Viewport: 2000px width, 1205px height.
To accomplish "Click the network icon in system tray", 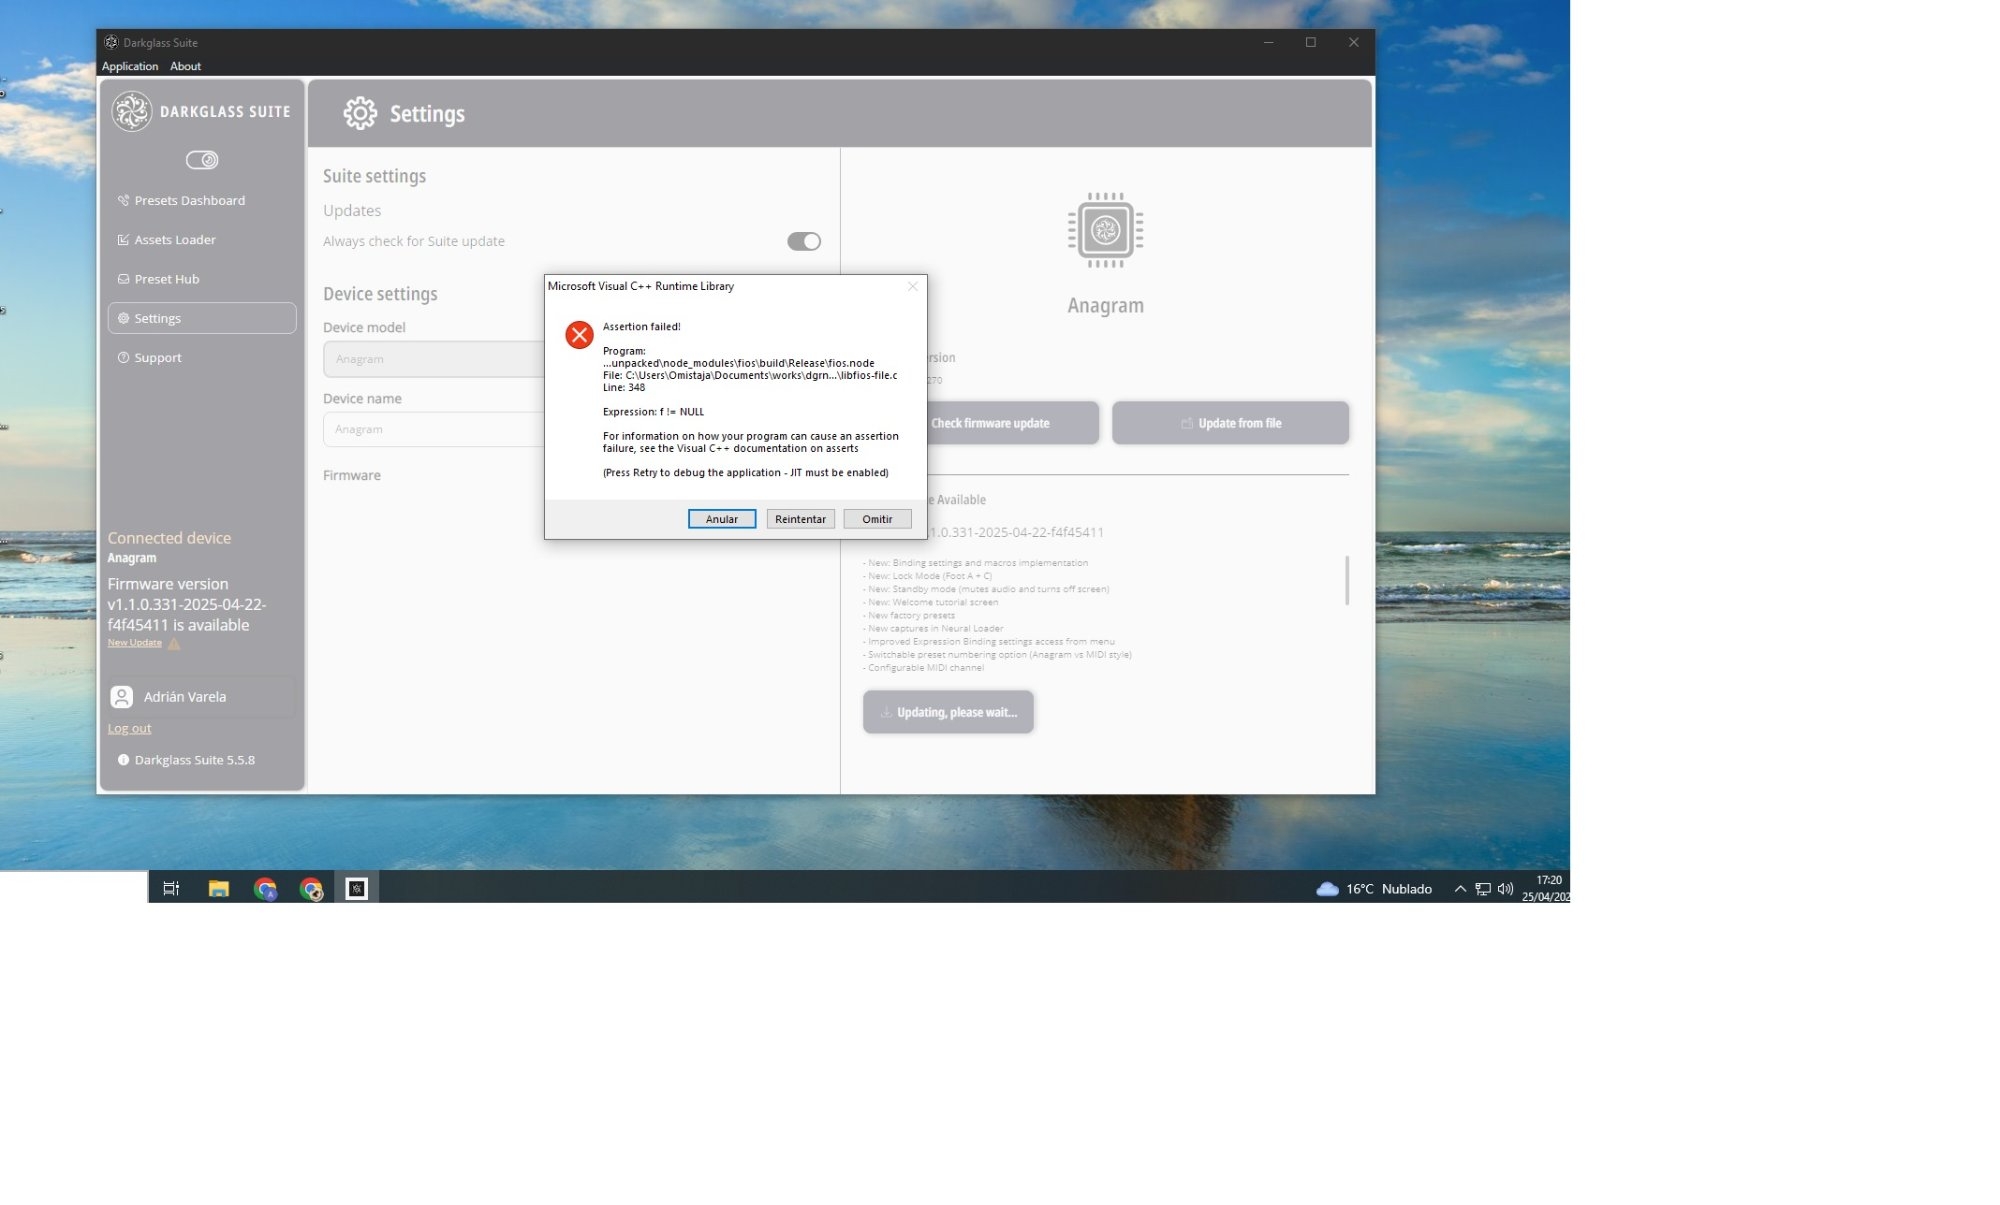I will 1483,889.
